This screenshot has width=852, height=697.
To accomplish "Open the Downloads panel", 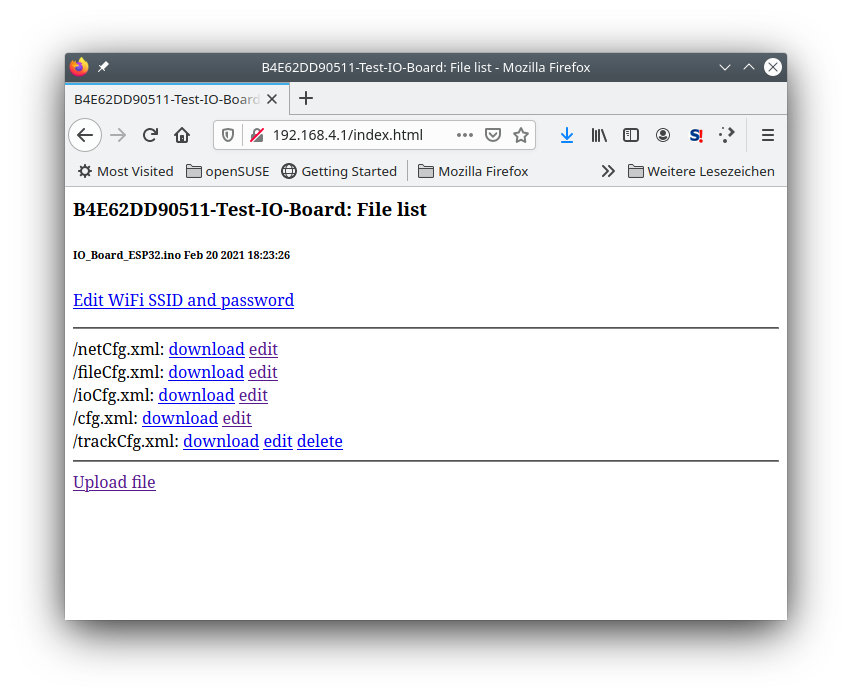I will (567, 135).
